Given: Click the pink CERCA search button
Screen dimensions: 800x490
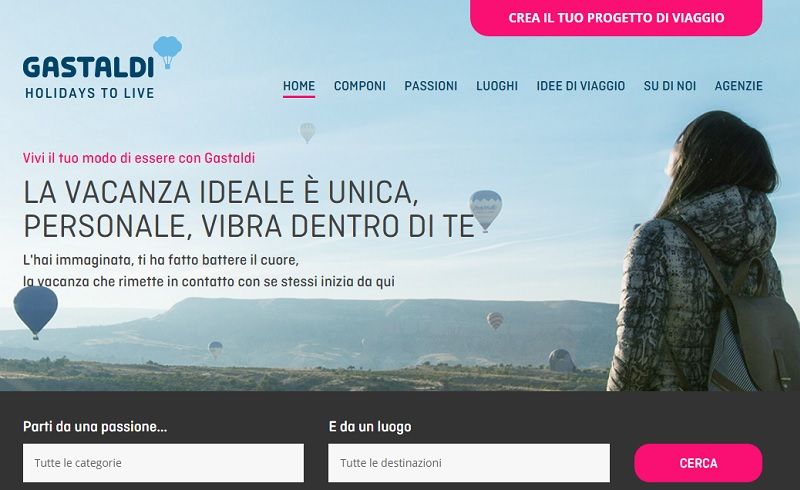Looking at the screenshot, I should pos(698,463).
